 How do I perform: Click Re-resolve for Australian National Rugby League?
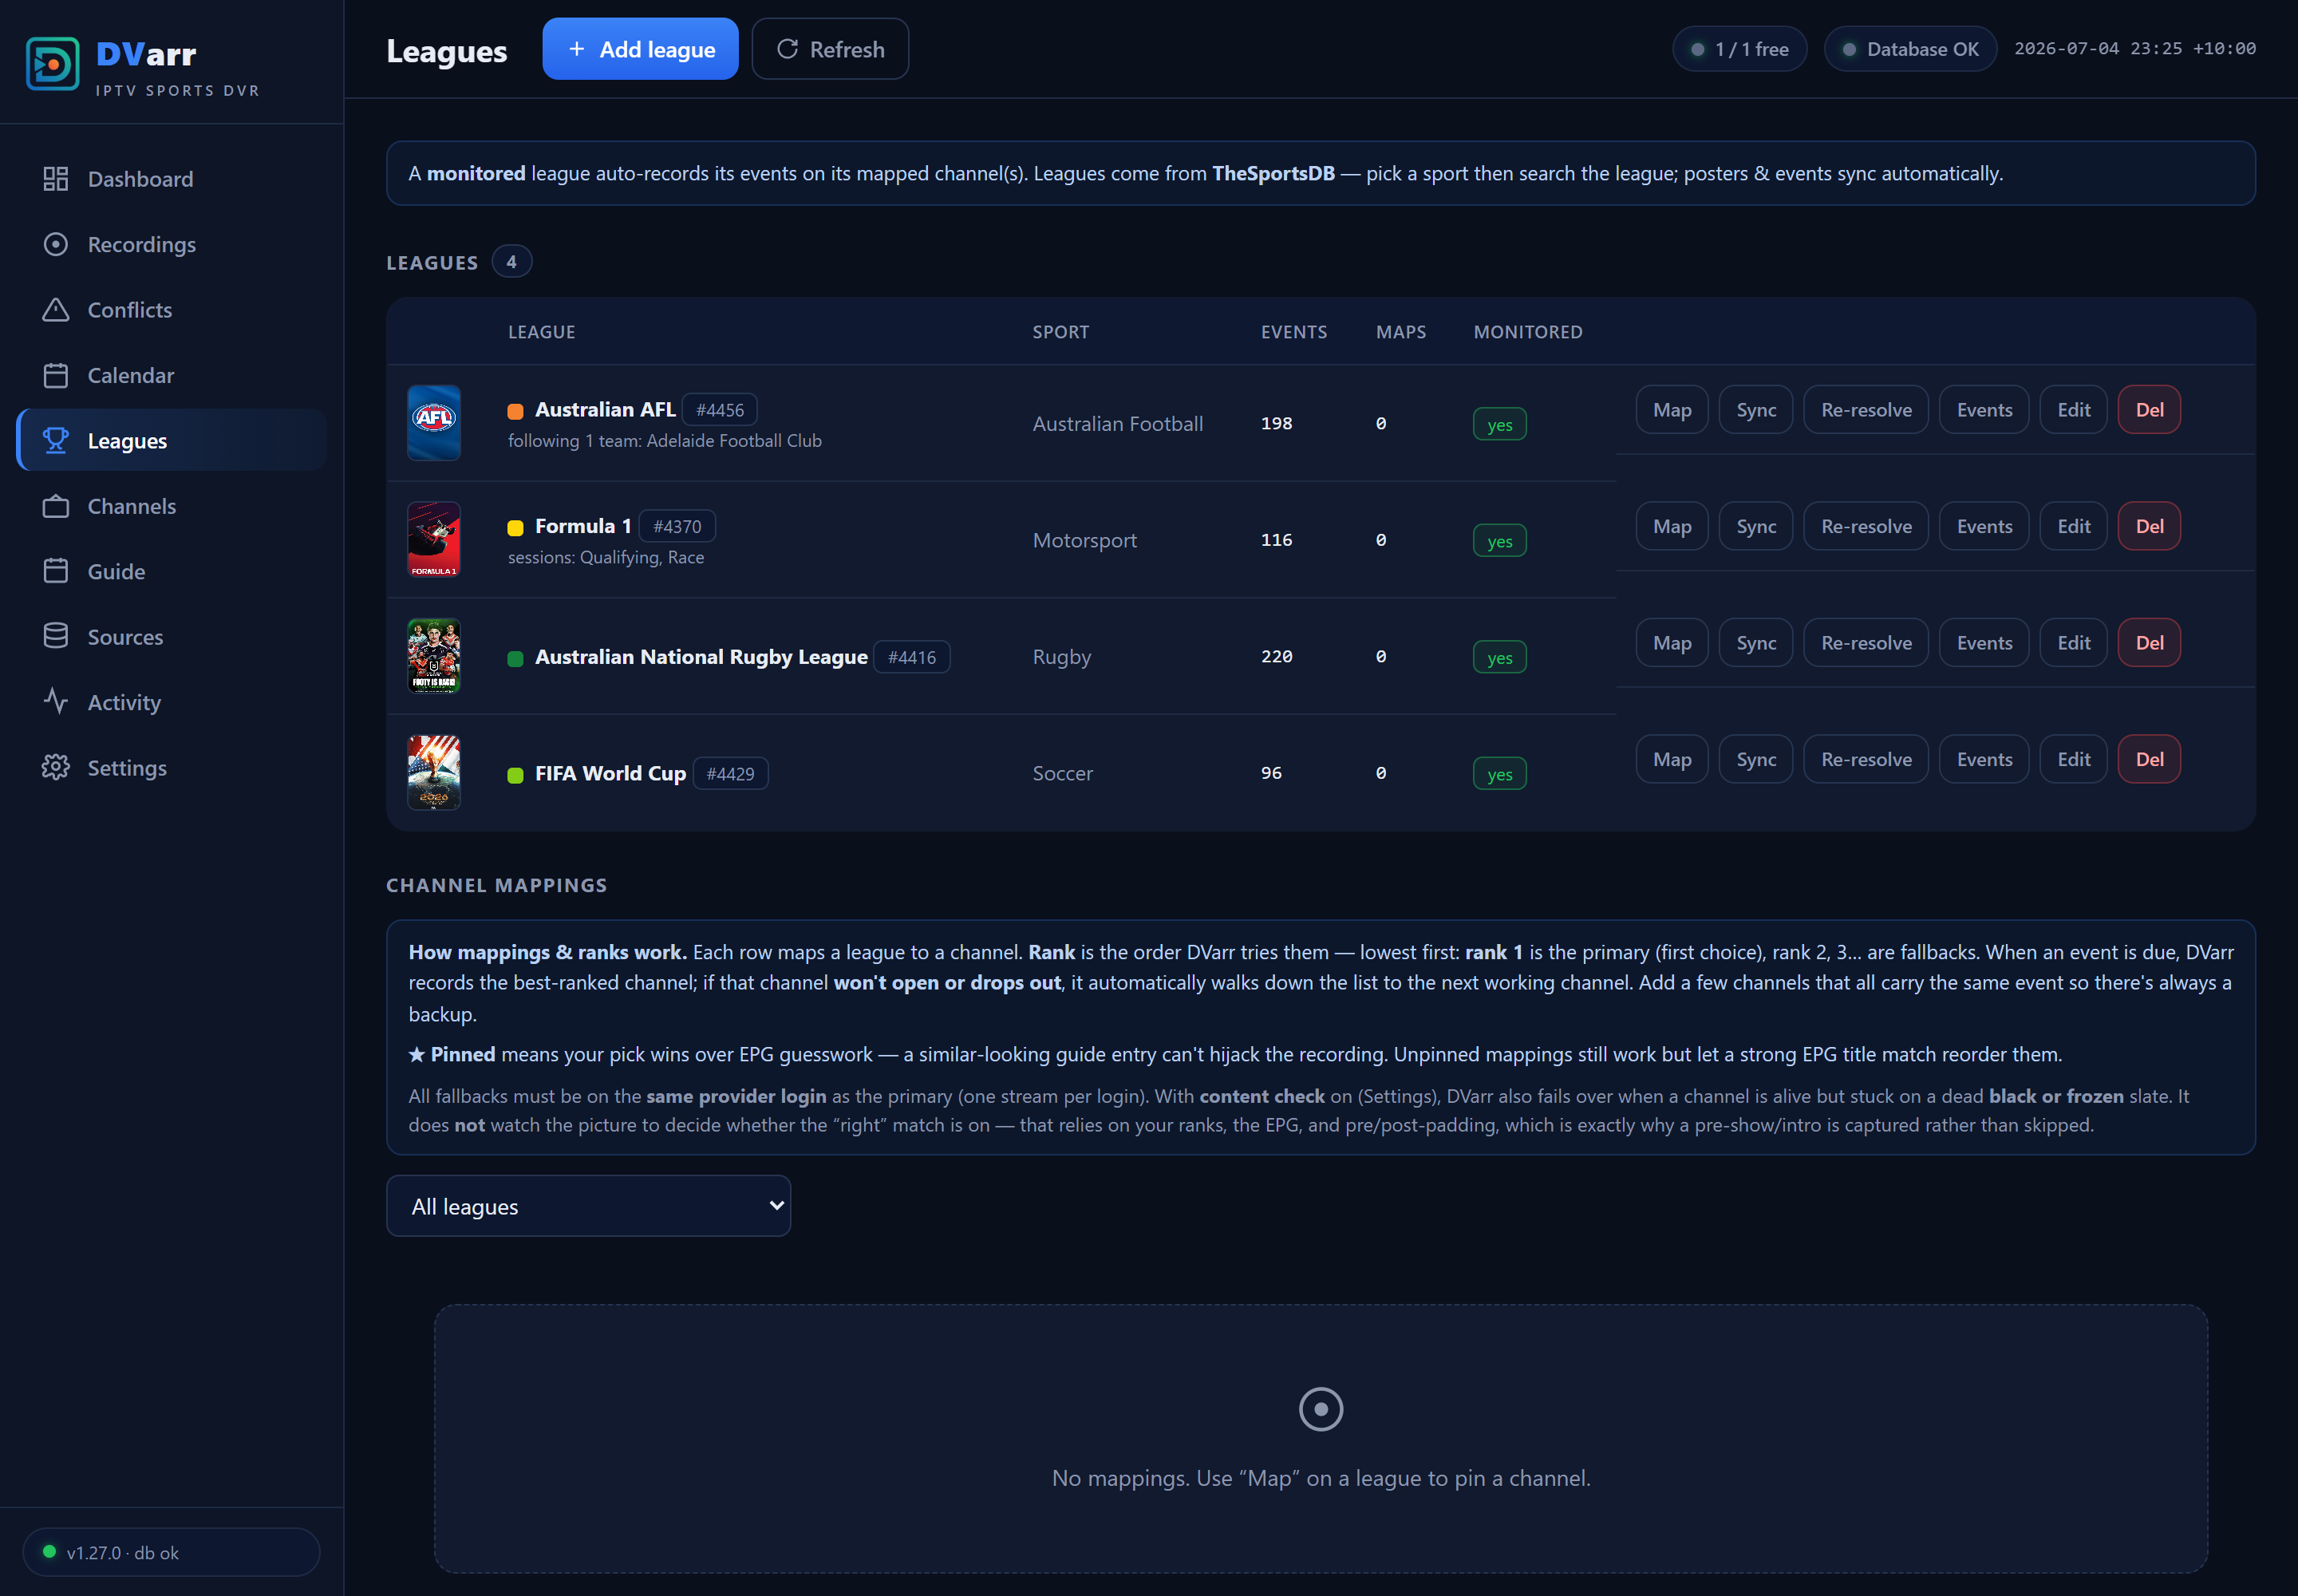coord(1865,643)
